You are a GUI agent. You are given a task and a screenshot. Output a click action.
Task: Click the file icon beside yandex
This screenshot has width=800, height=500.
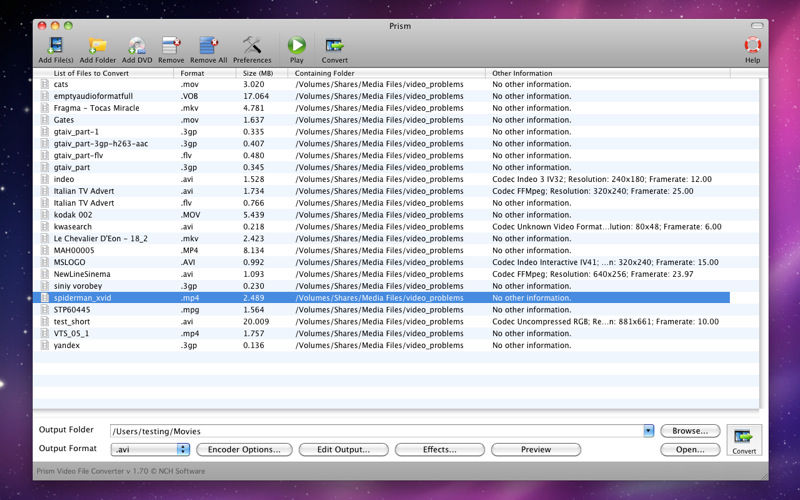tap(45, 345)
